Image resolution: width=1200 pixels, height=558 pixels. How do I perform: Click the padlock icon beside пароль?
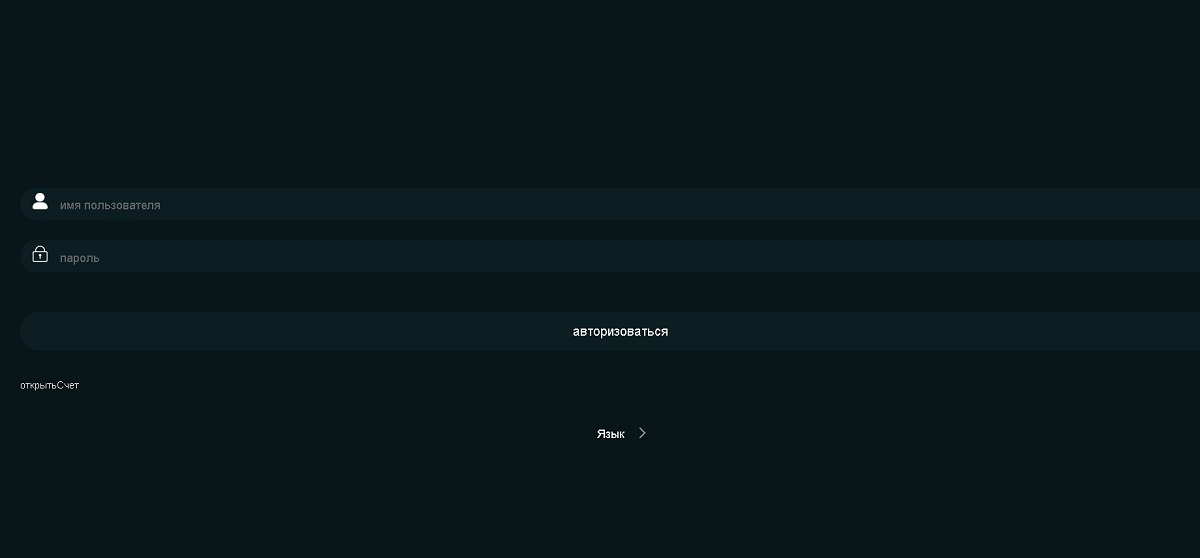[x=40, y=255]
